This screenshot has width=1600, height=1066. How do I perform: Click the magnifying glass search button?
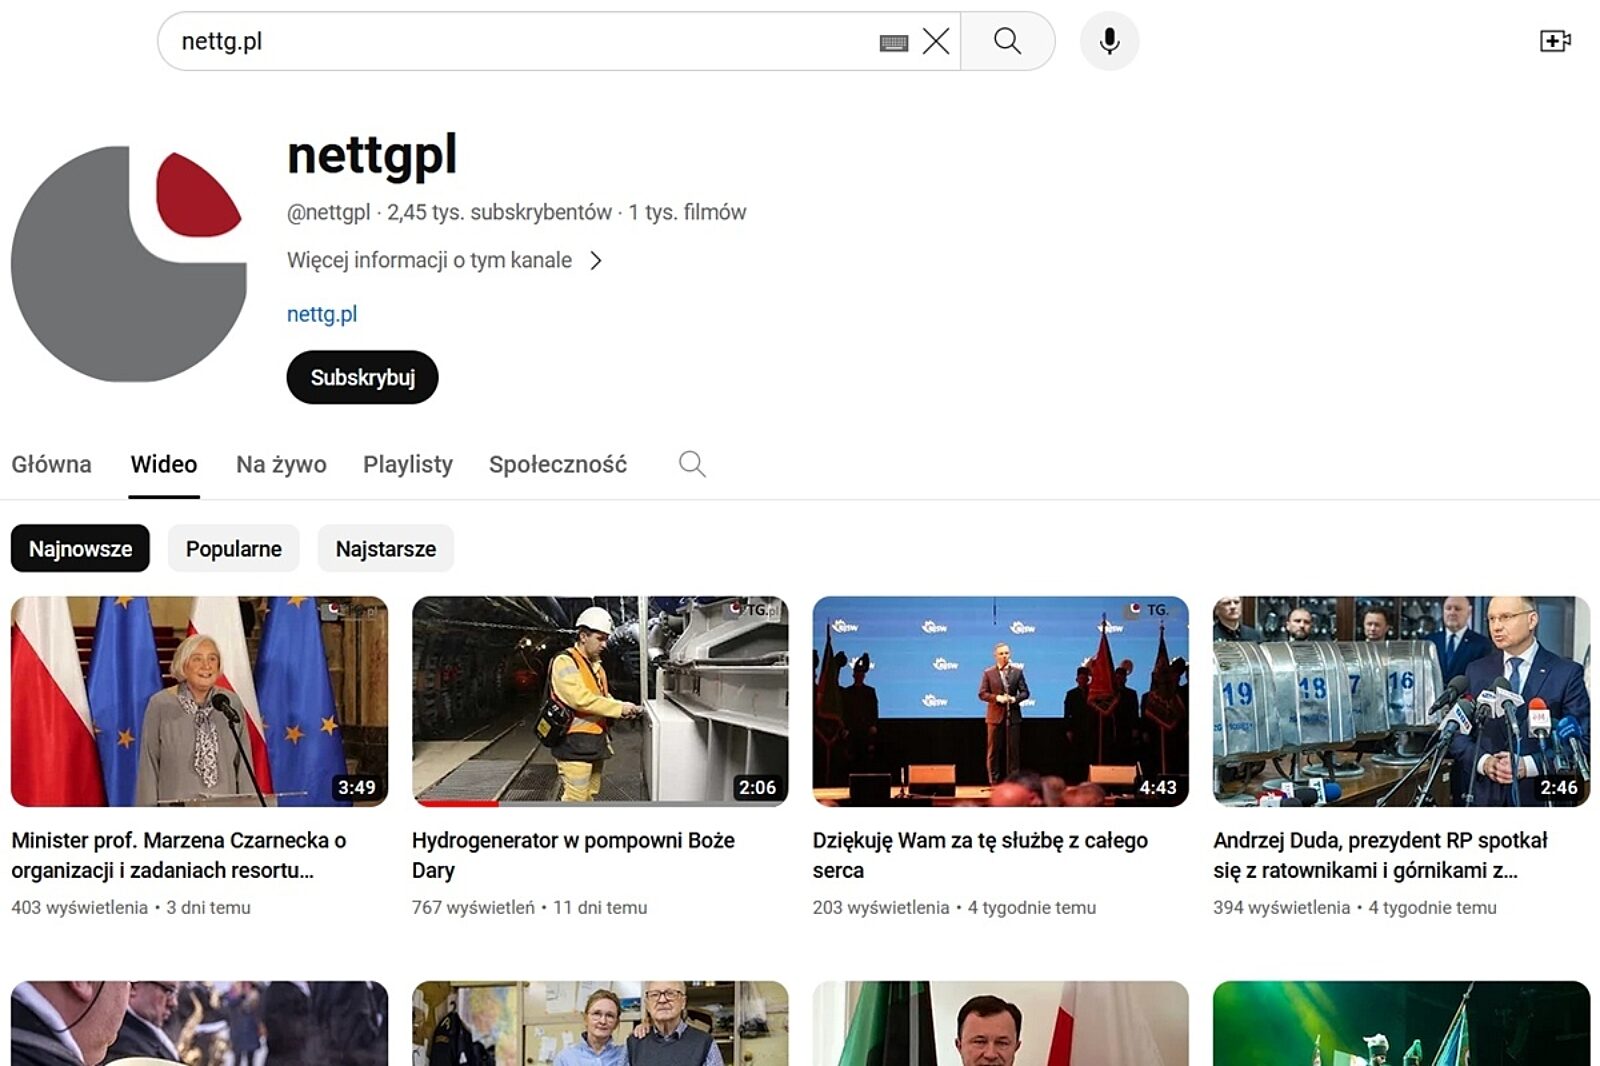coord(1007,41)
